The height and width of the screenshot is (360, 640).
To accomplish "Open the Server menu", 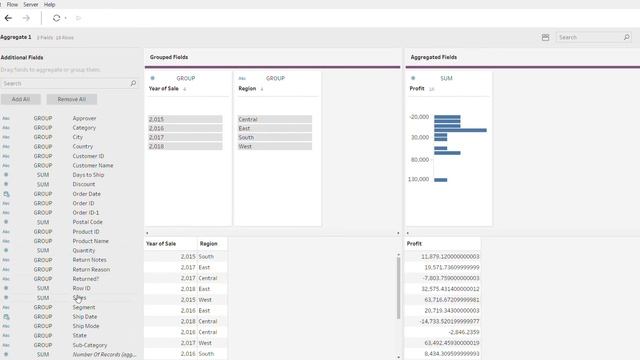I will point(31,4).
